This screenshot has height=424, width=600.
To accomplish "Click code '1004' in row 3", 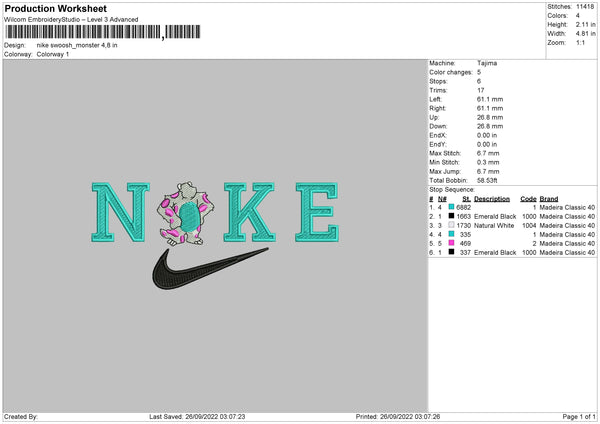I will 529,225.
